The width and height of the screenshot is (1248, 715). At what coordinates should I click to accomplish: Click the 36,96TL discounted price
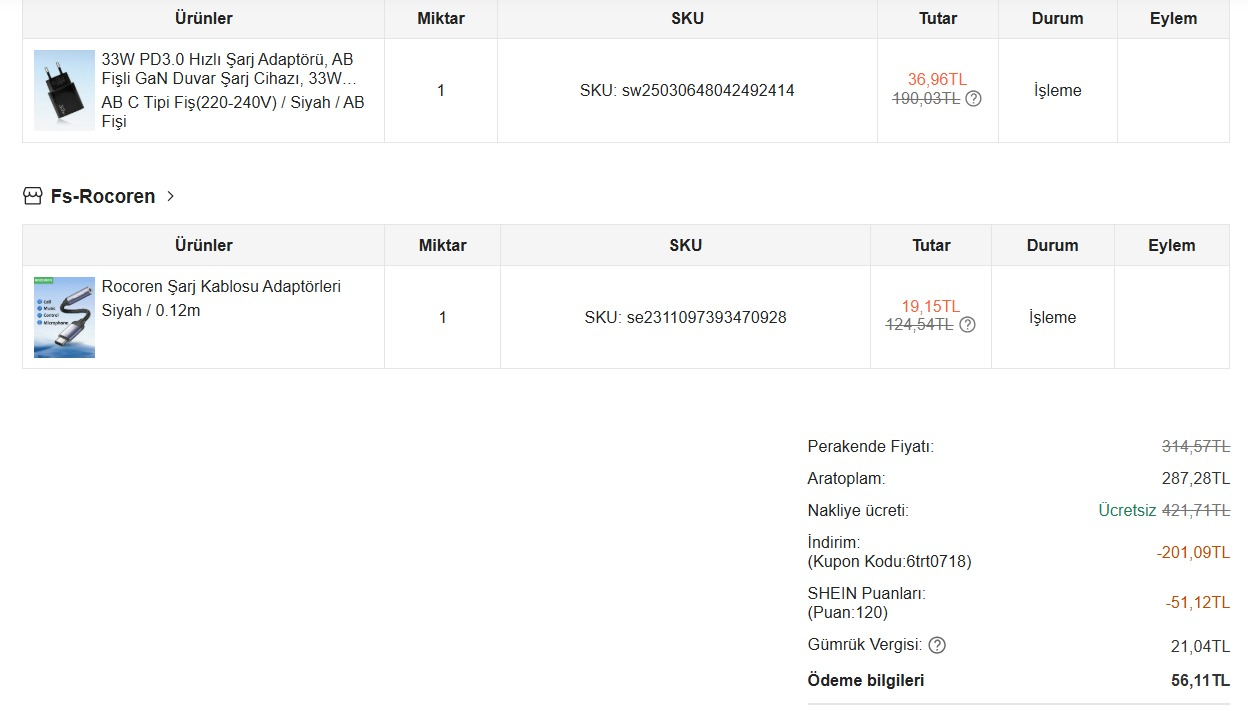point(937,80)
